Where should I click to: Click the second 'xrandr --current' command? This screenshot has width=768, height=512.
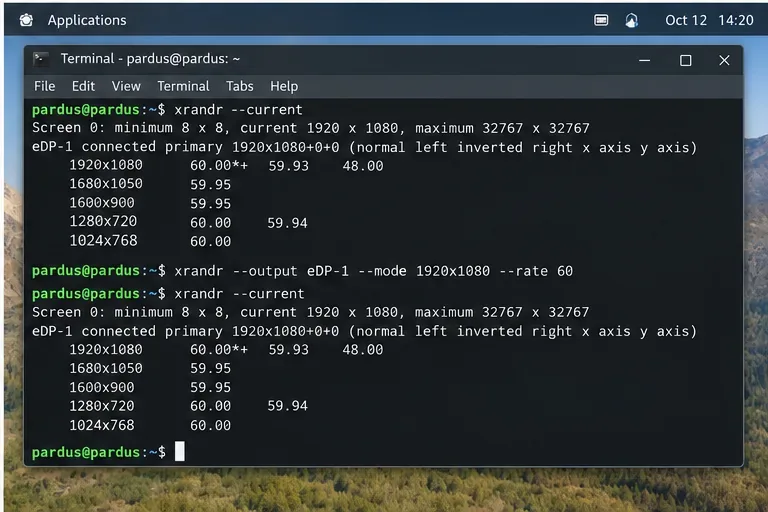[240, 294]
